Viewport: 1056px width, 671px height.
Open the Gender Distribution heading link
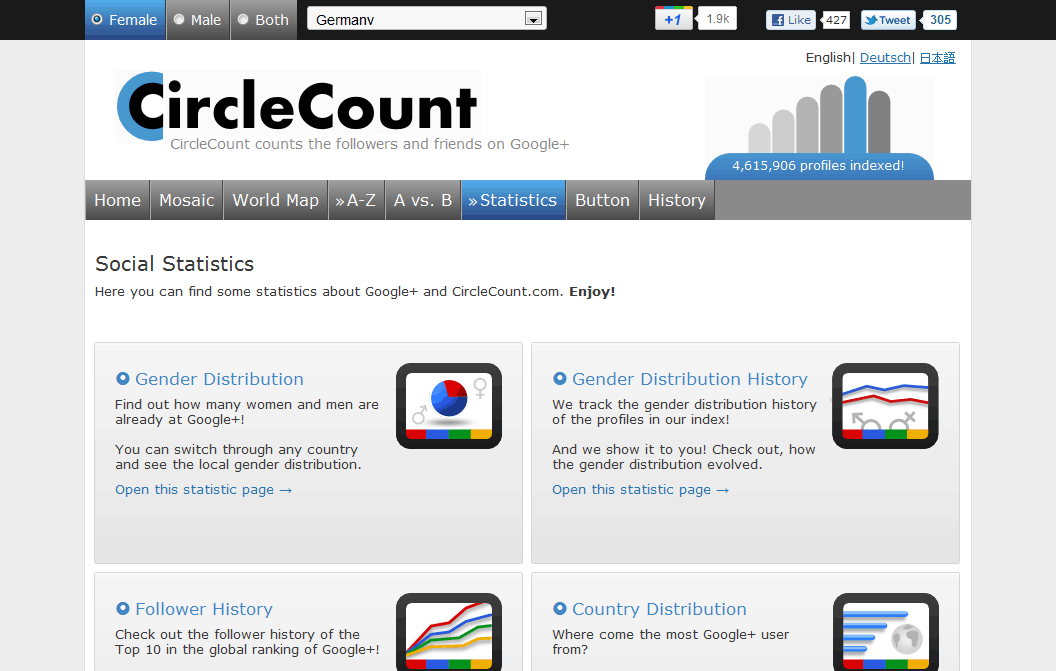(x=220, y=379)
